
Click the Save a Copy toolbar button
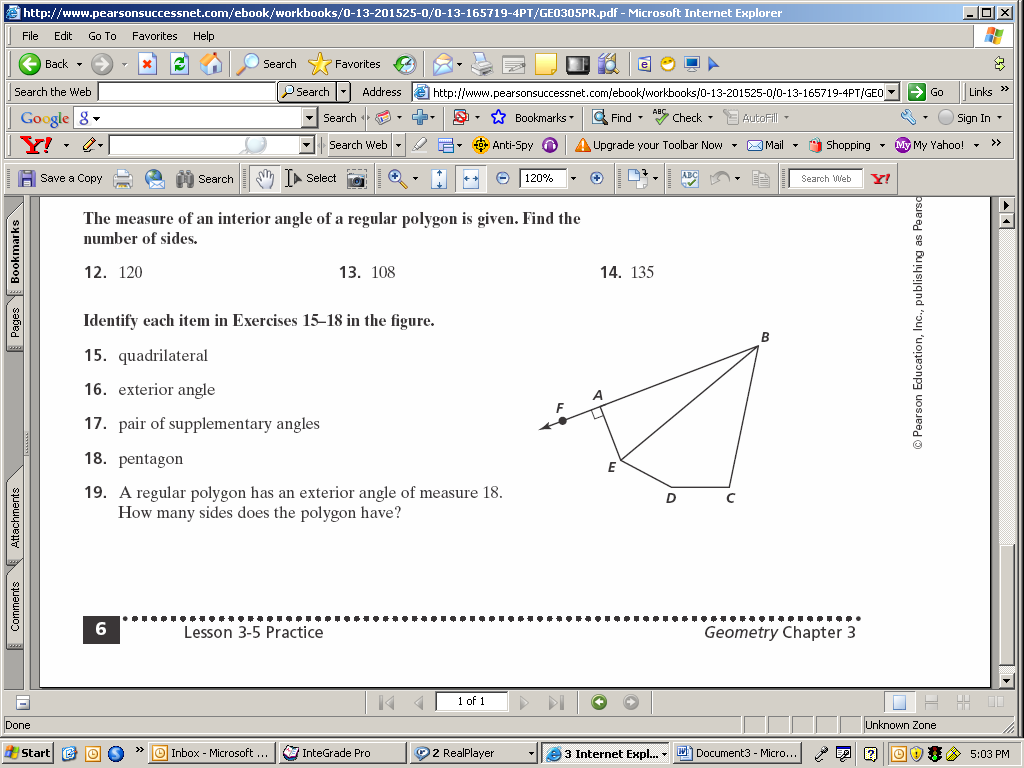pos(60,179)
